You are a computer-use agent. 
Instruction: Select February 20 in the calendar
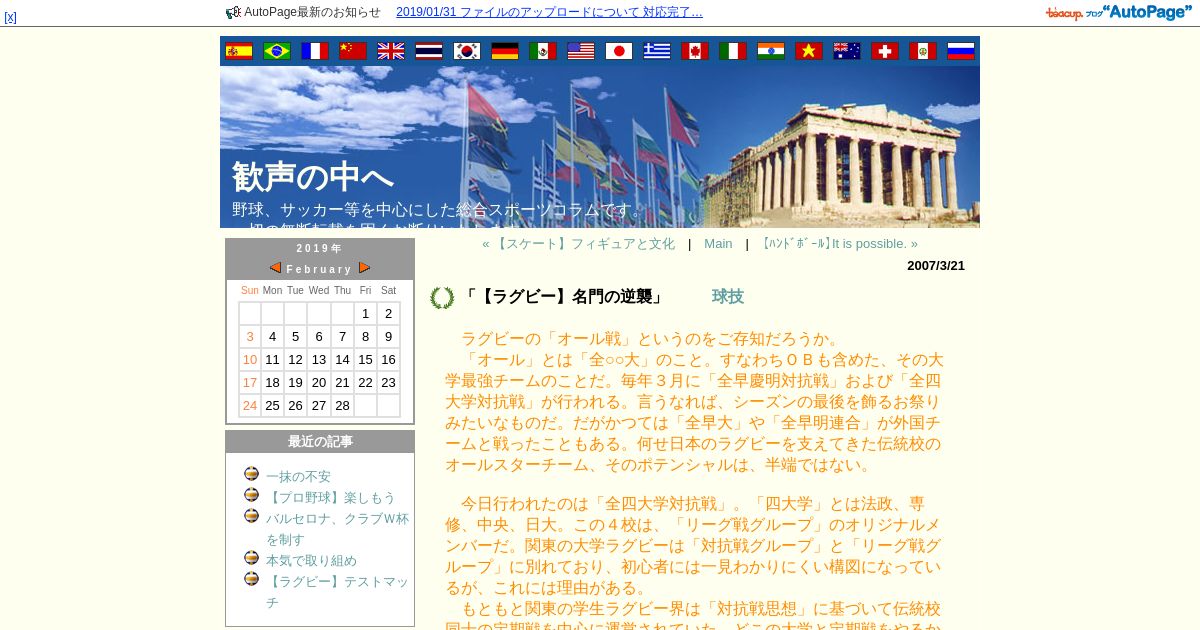click(x=319, y=383)
